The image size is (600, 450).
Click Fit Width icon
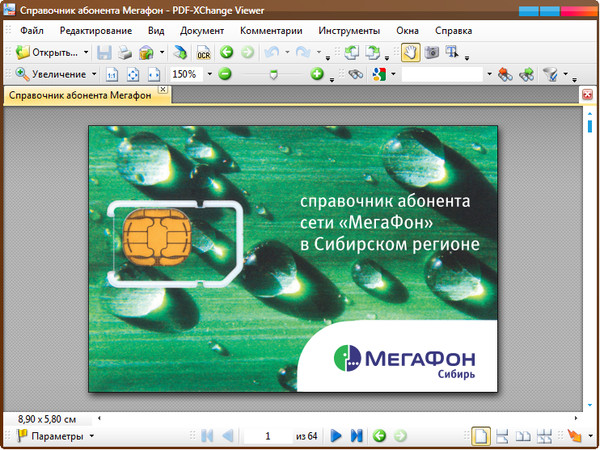[154, 74]
